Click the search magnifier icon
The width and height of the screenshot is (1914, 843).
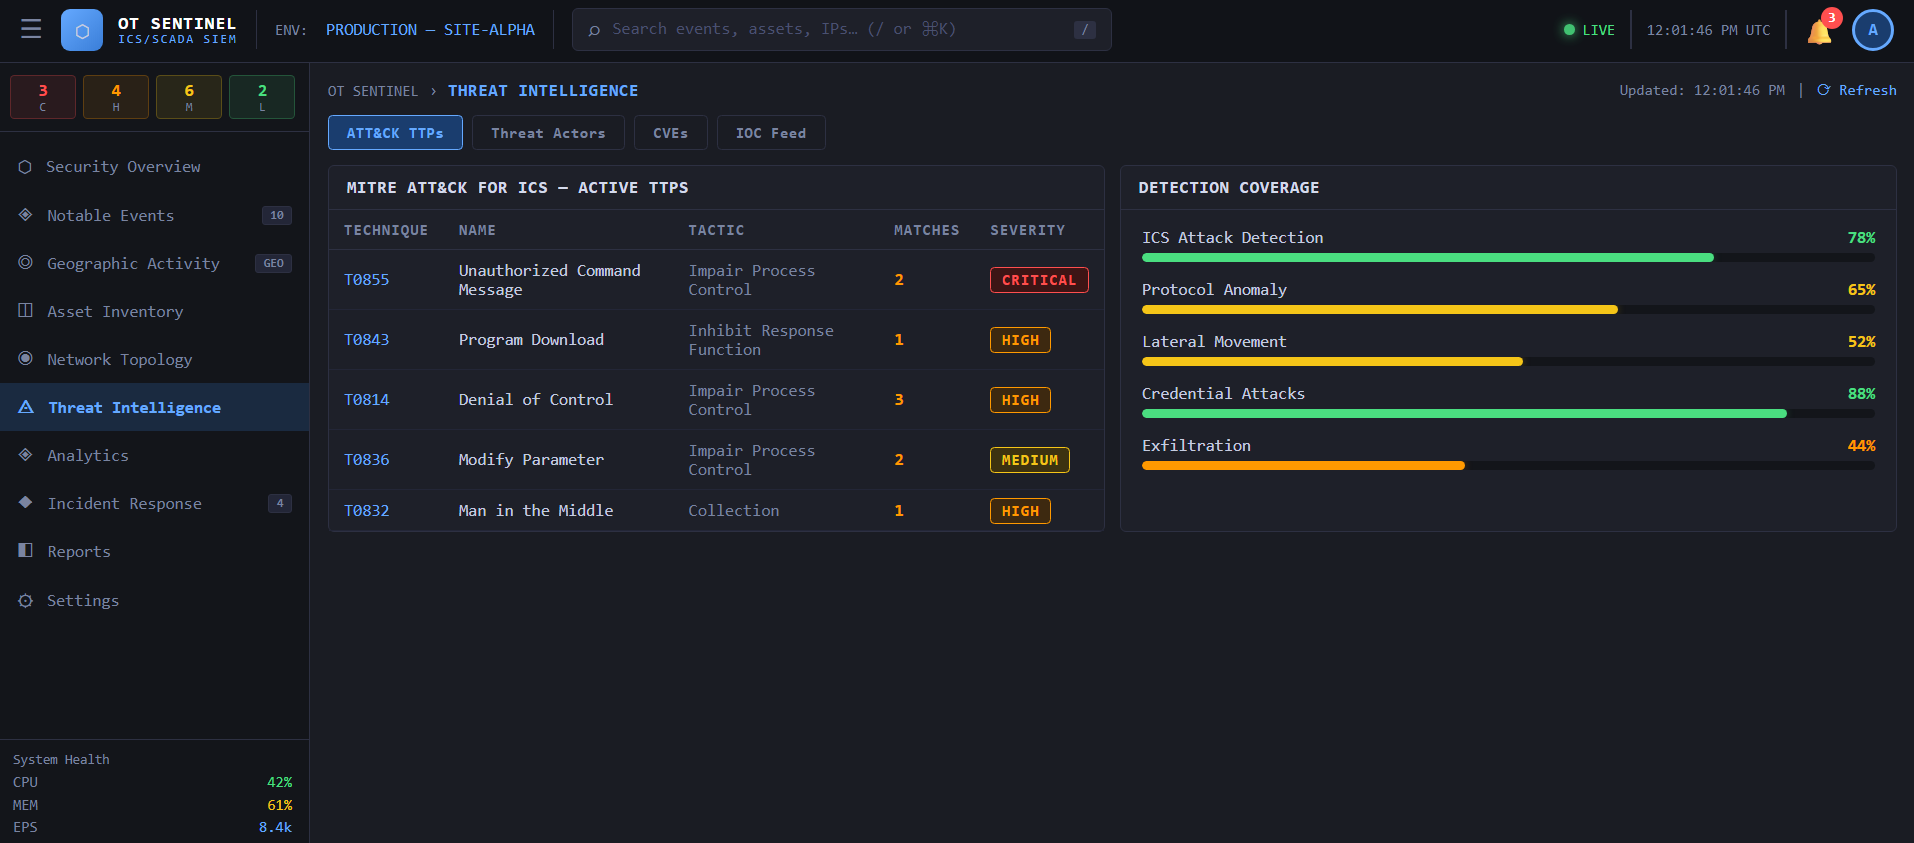(x=594, y=30)
